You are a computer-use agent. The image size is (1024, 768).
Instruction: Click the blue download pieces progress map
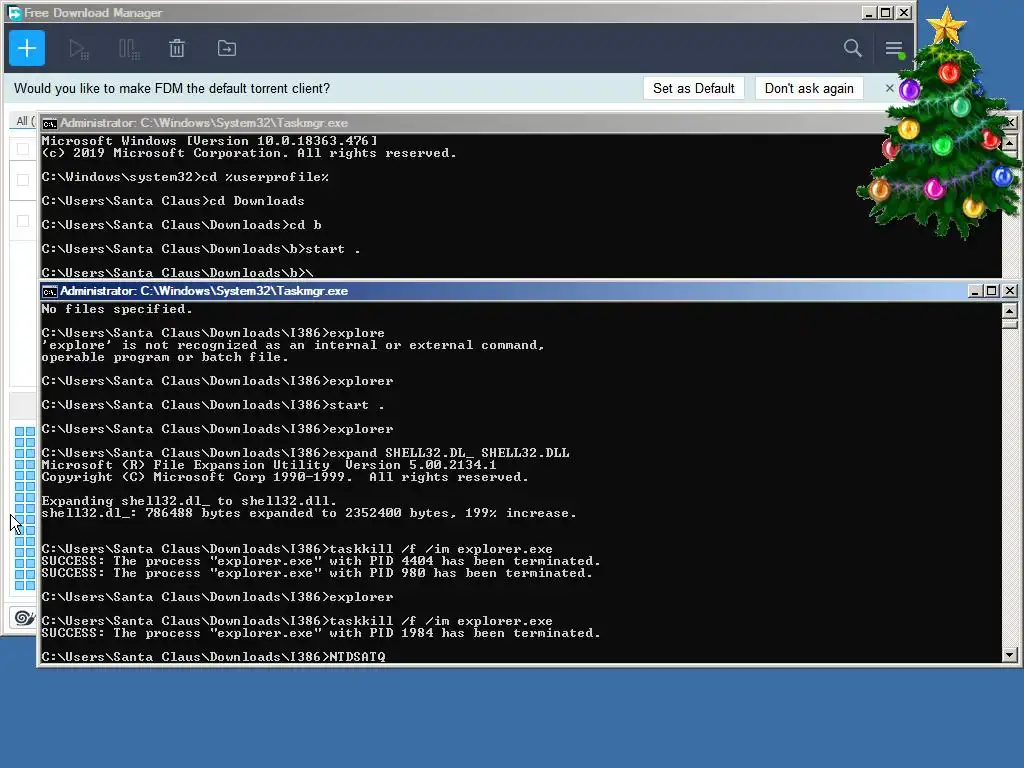(x=25, y=508)
